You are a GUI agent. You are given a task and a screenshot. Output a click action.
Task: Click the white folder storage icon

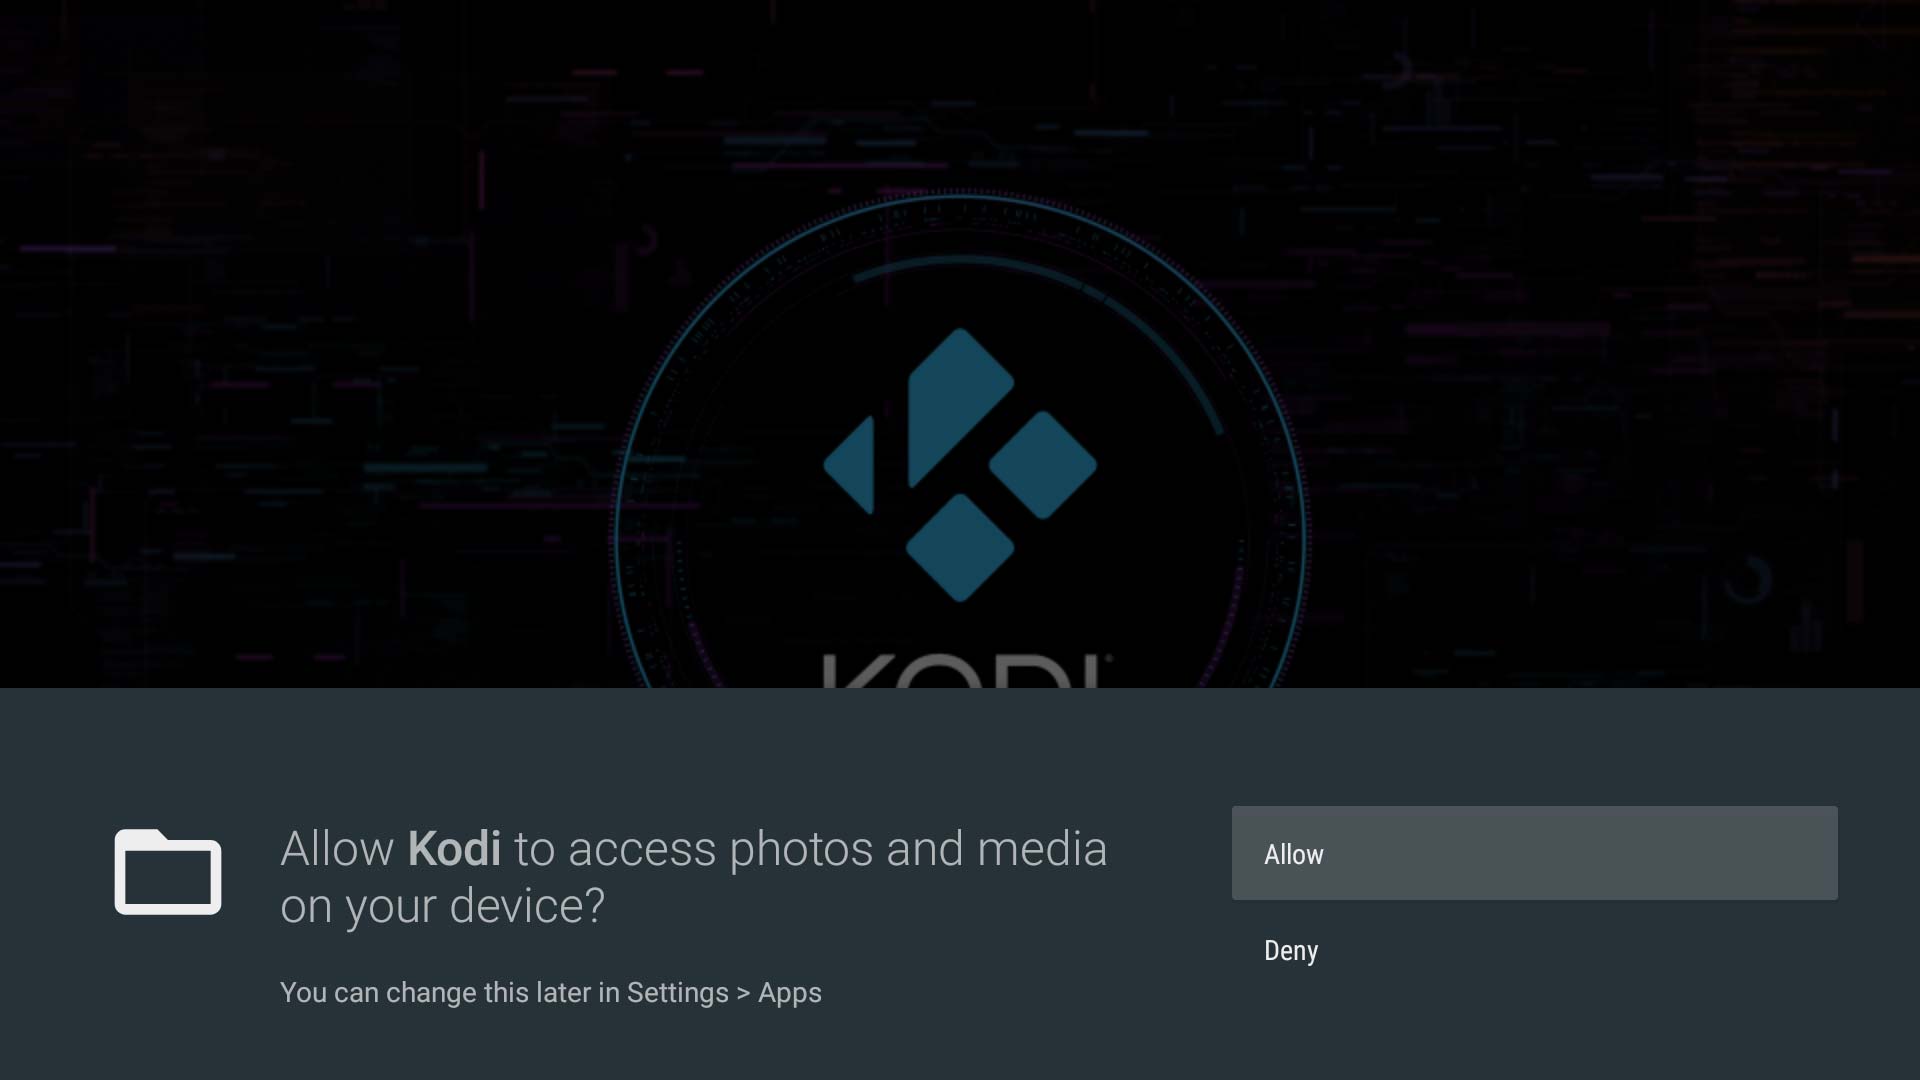(x=168, y=872)
